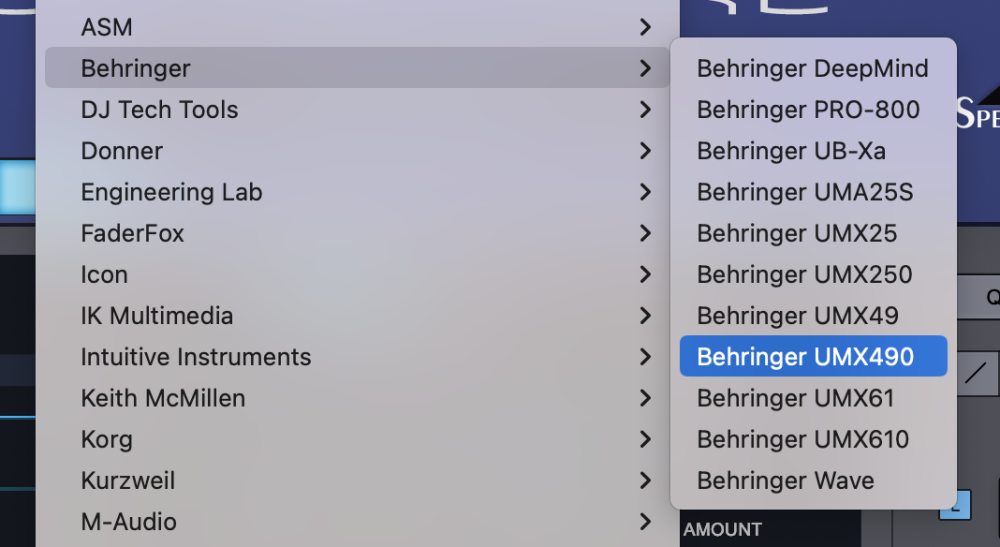1000x547 pixels.
Task: Select Behringer UMX610 item
Action: [x=803, y=440]
